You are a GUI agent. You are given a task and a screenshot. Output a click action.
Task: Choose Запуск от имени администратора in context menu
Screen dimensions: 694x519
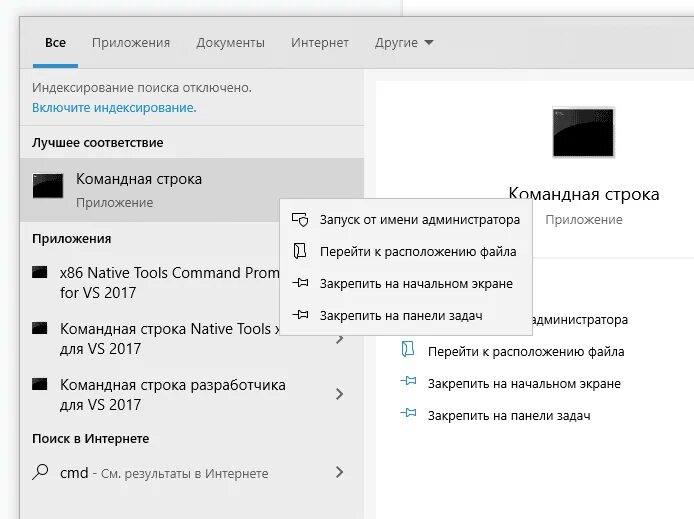pos(406,220)
